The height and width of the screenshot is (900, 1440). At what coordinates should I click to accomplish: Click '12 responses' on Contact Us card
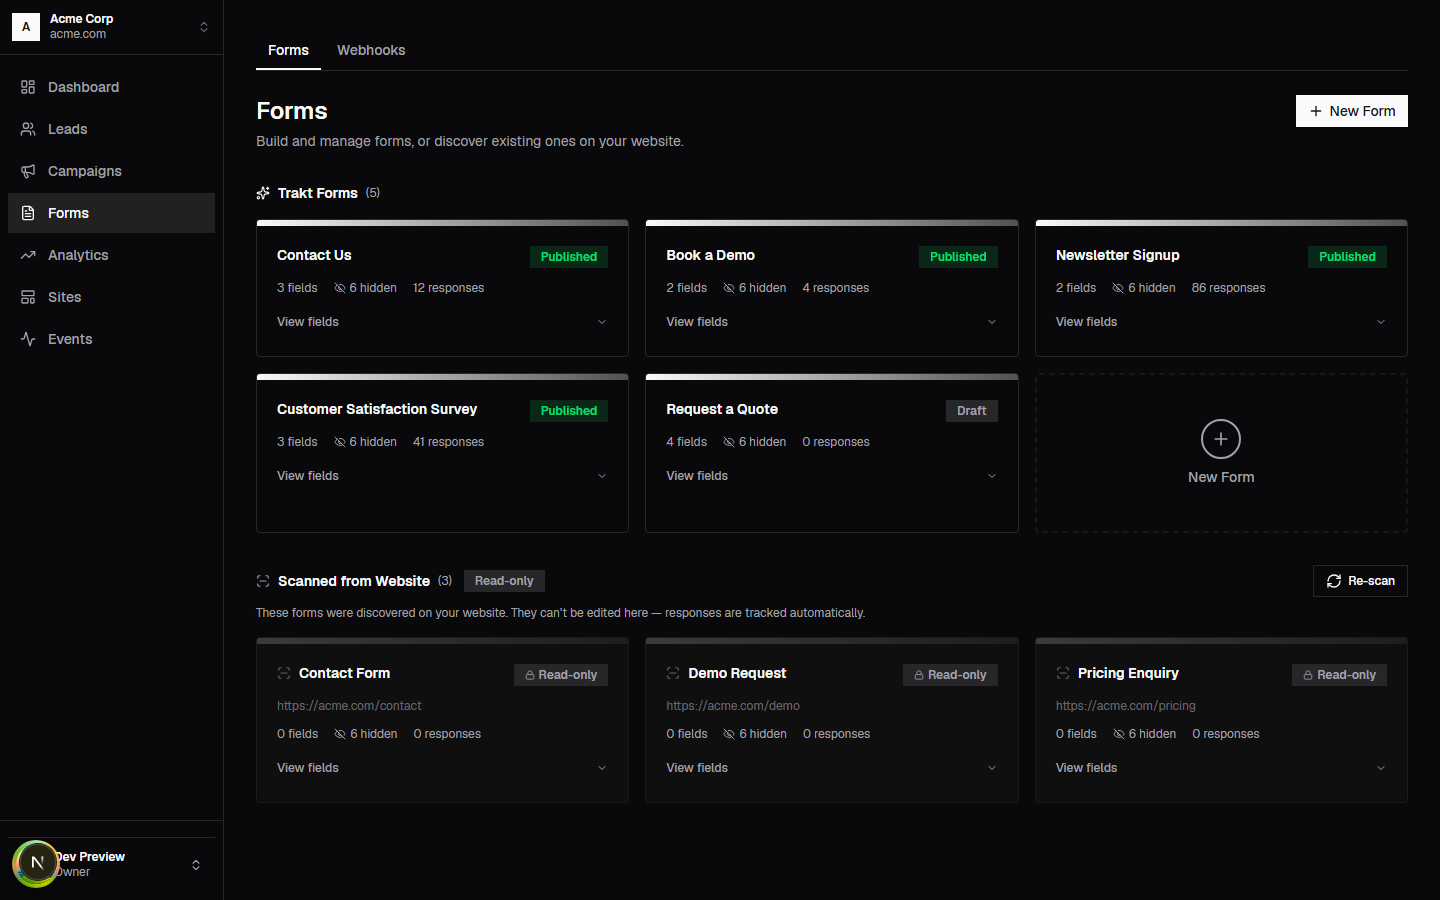(448, 288)
